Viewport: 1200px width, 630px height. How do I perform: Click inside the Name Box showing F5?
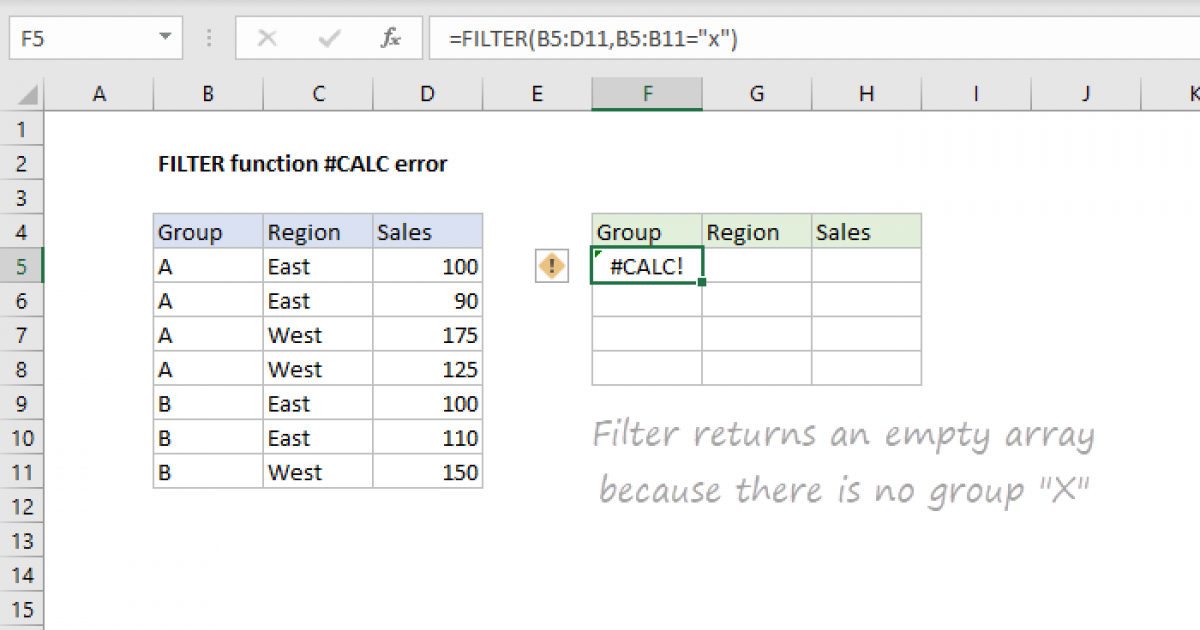pos(80,39)
